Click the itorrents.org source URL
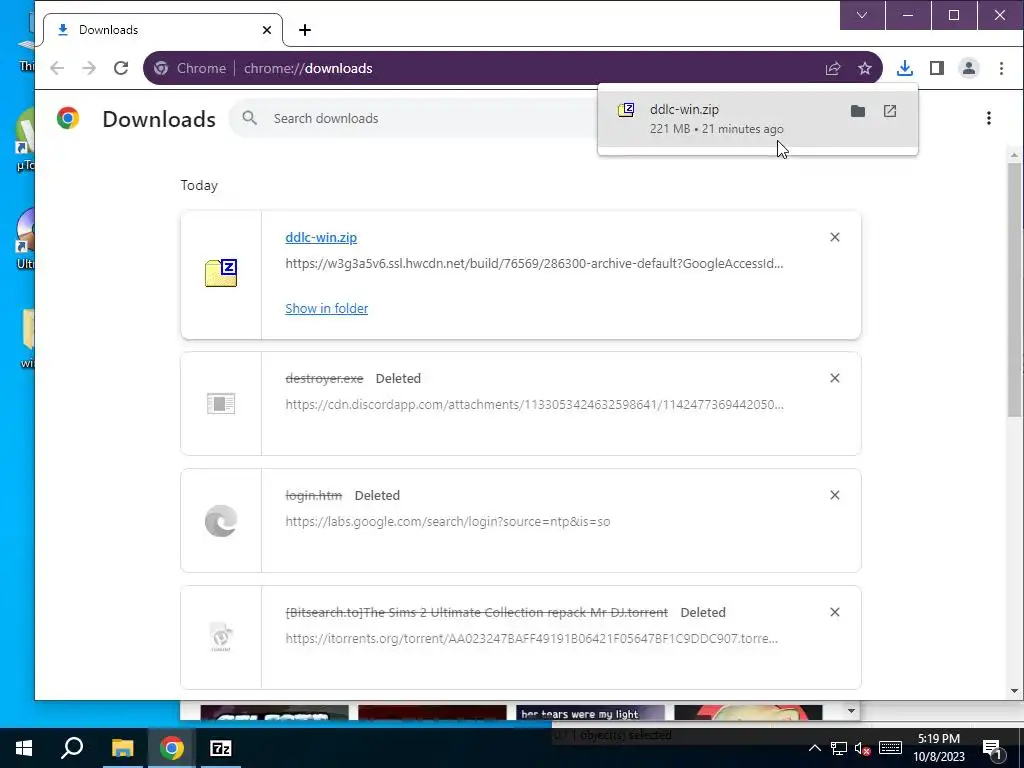Screen dimensions: 1024x768 point(532,638)
